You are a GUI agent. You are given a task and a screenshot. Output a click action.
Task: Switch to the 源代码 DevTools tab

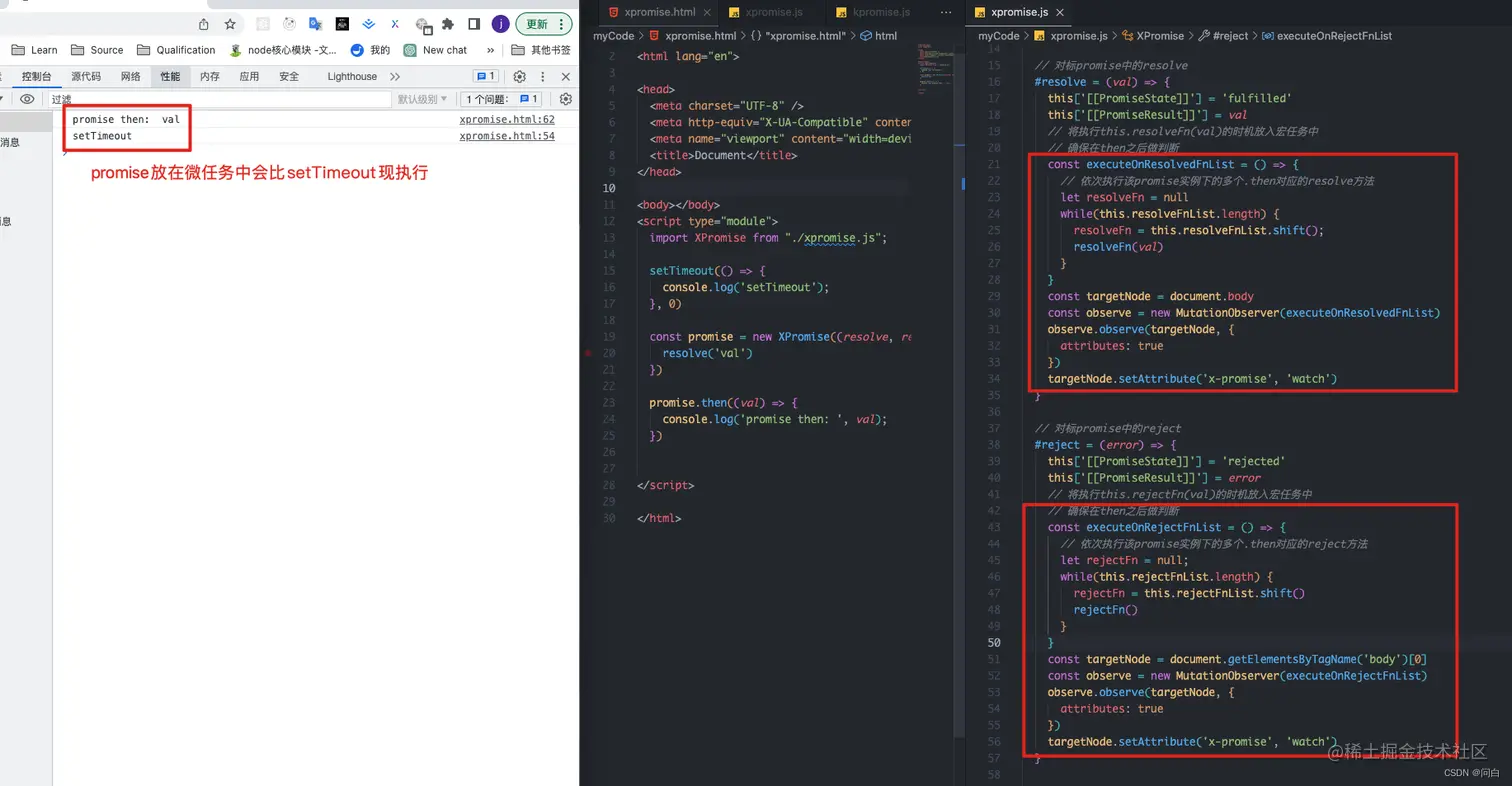click(x=86, y=77)
